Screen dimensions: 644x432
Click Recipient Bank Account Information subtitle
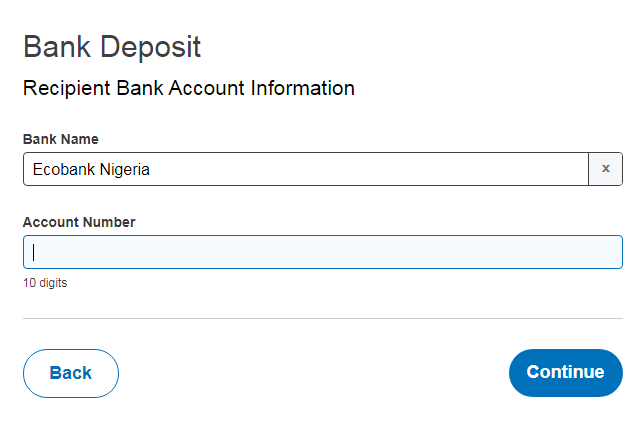(x=189, y=88)
